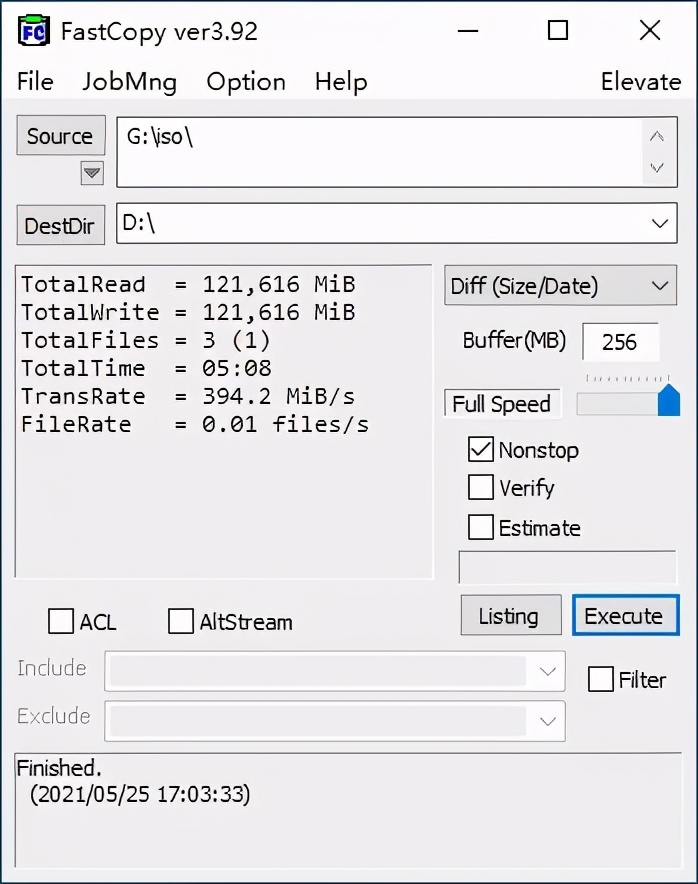
Task: Uncheck the Nonstop checkbox
Action: 481,450
